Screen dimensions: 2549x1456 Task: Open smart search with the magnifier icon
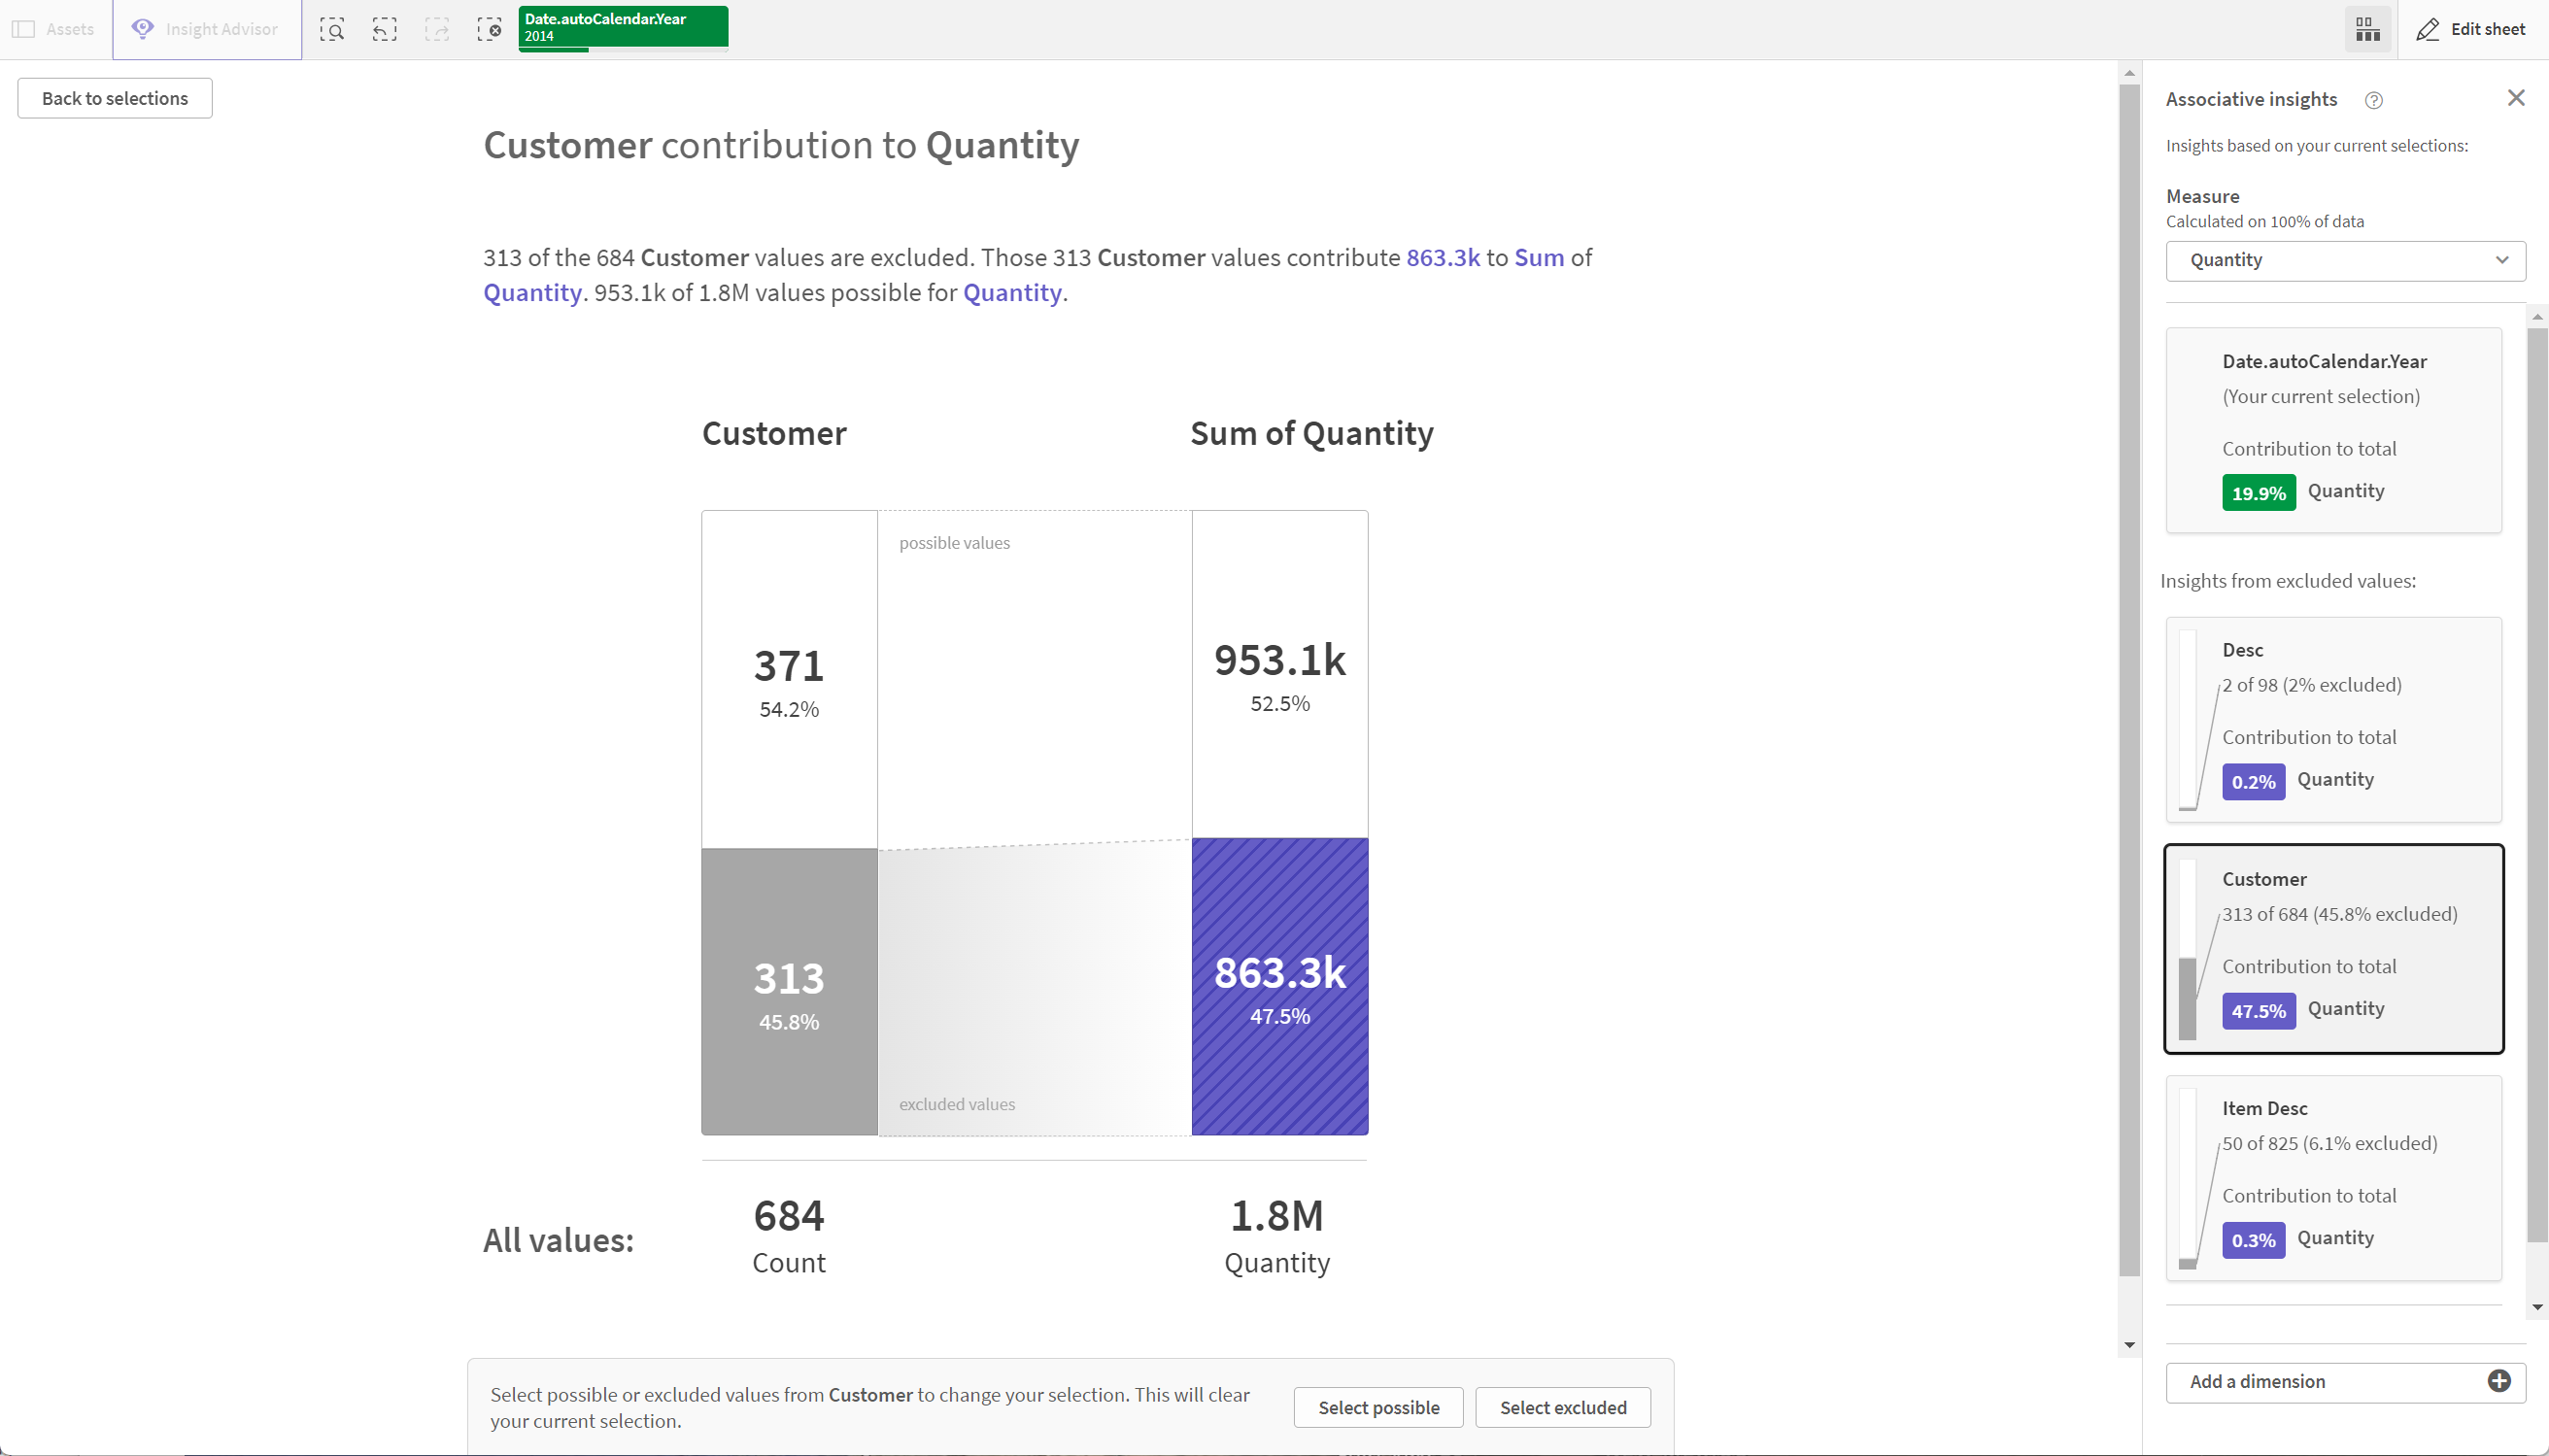332,29
